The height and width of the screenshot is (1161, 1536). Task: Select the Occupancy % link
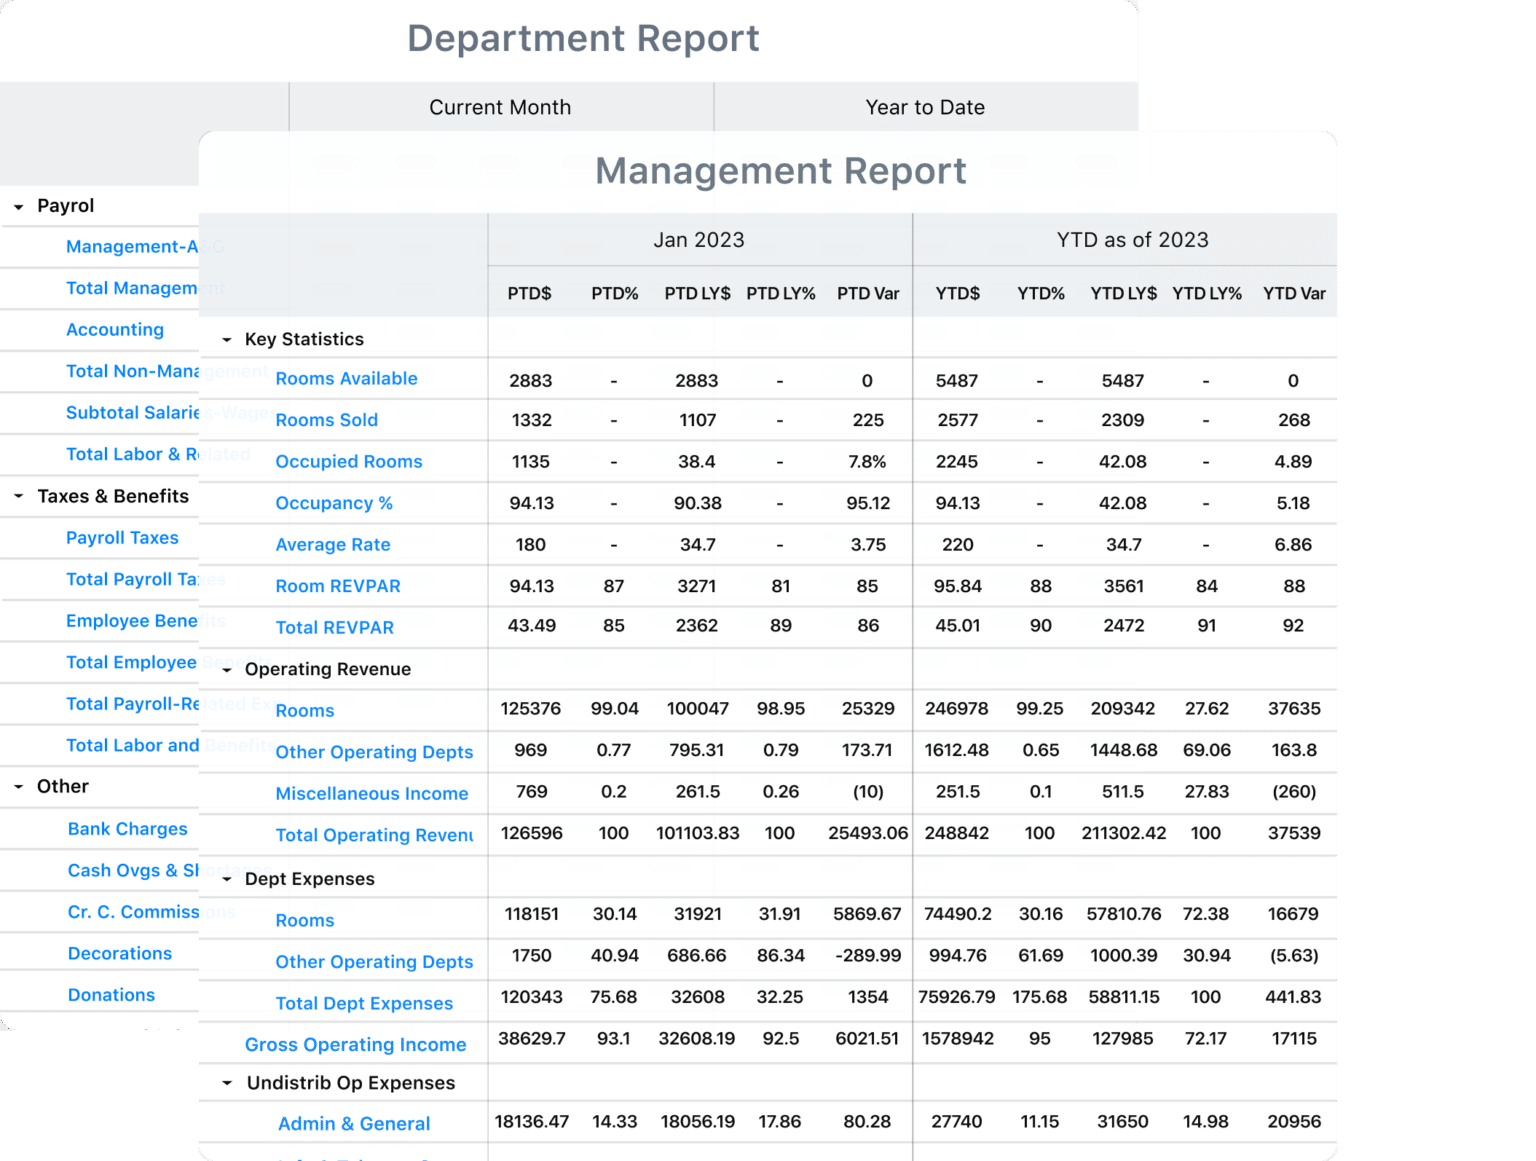point(334,503)
